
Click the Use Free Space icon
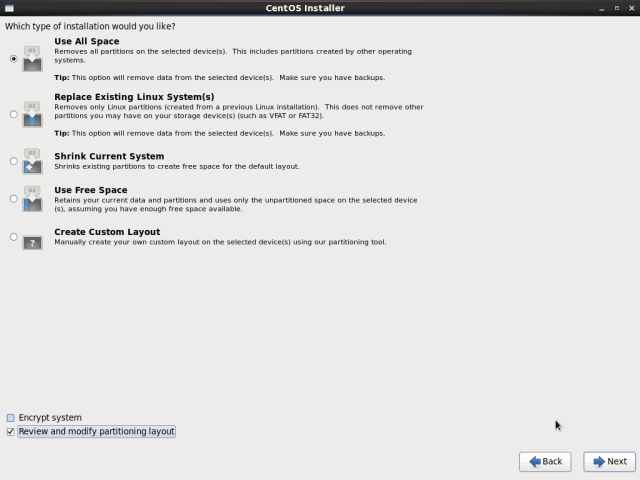(x=32, y=198)
